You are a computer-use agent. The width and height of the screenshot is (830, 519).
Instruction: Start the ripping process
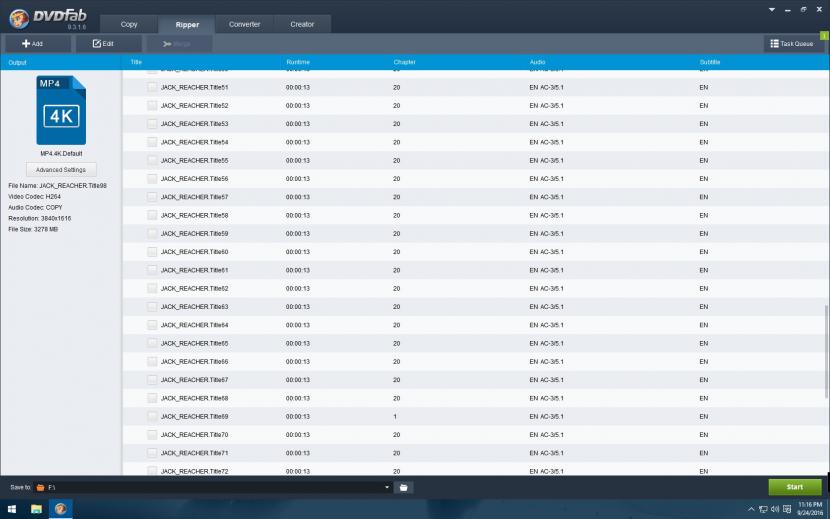(x=795, y=487)
